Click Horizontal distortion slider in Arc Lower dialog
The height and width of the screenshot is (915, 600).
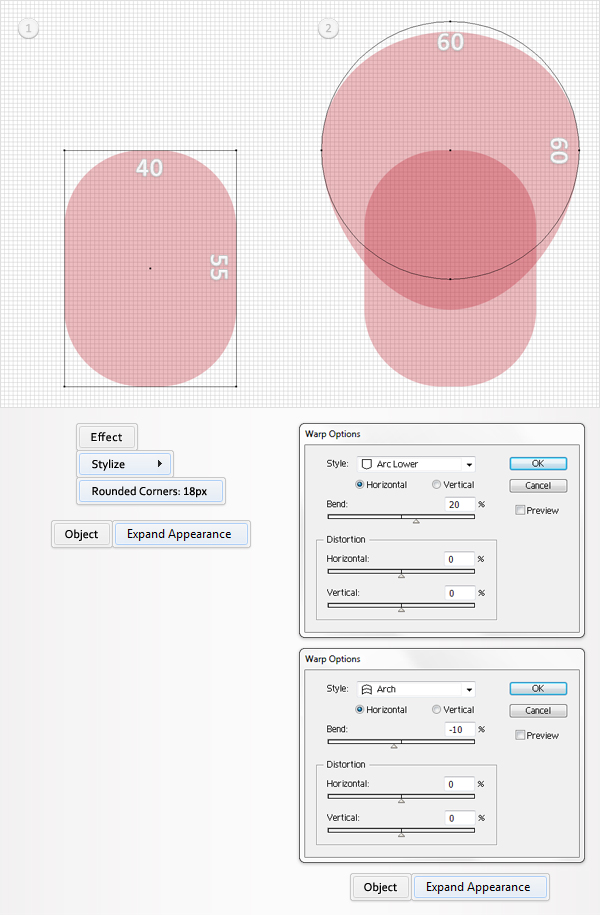(401, 572)
